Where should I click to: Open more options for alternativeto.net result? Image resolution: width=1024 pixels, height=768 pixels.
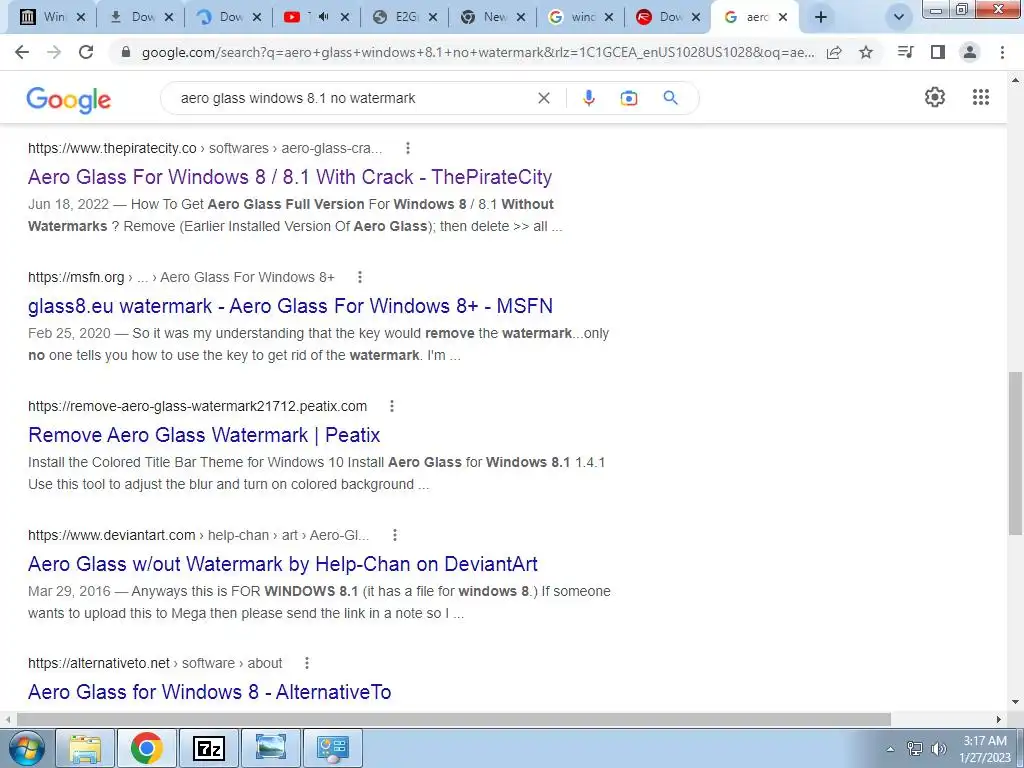tap(306, 663)
